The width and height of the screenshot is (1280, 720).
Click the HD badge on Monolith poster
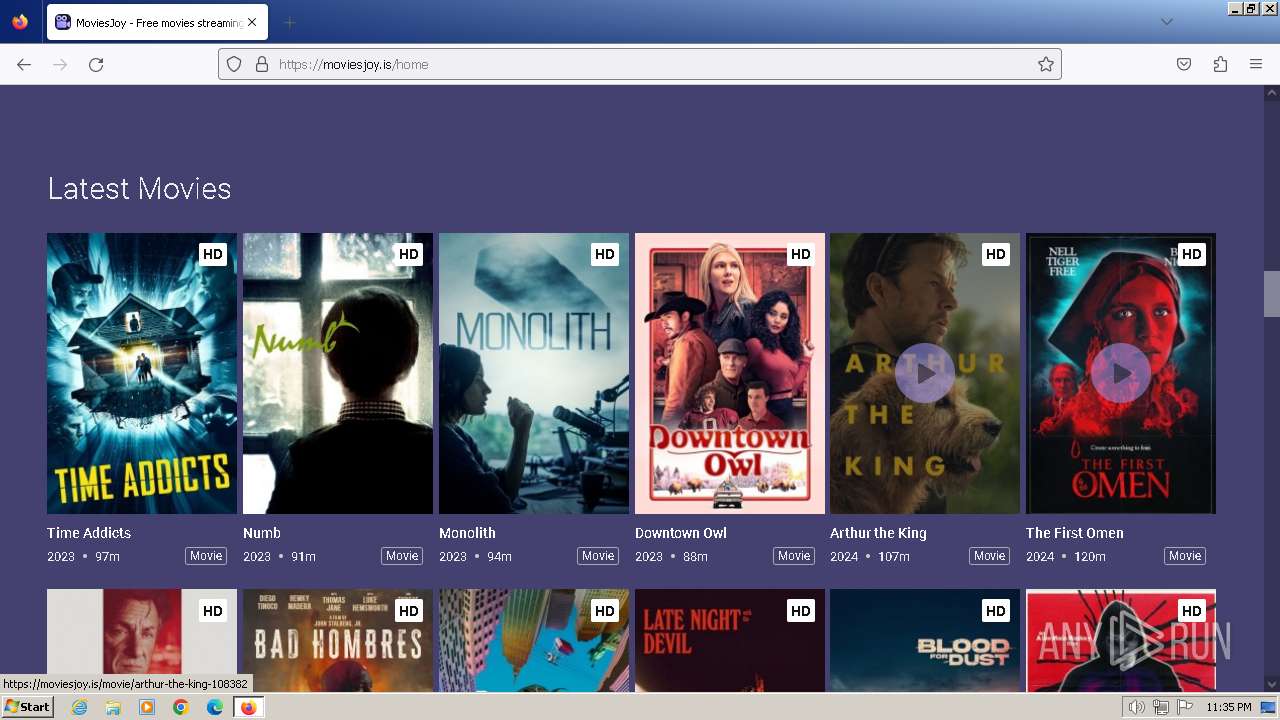pos(605,254)
